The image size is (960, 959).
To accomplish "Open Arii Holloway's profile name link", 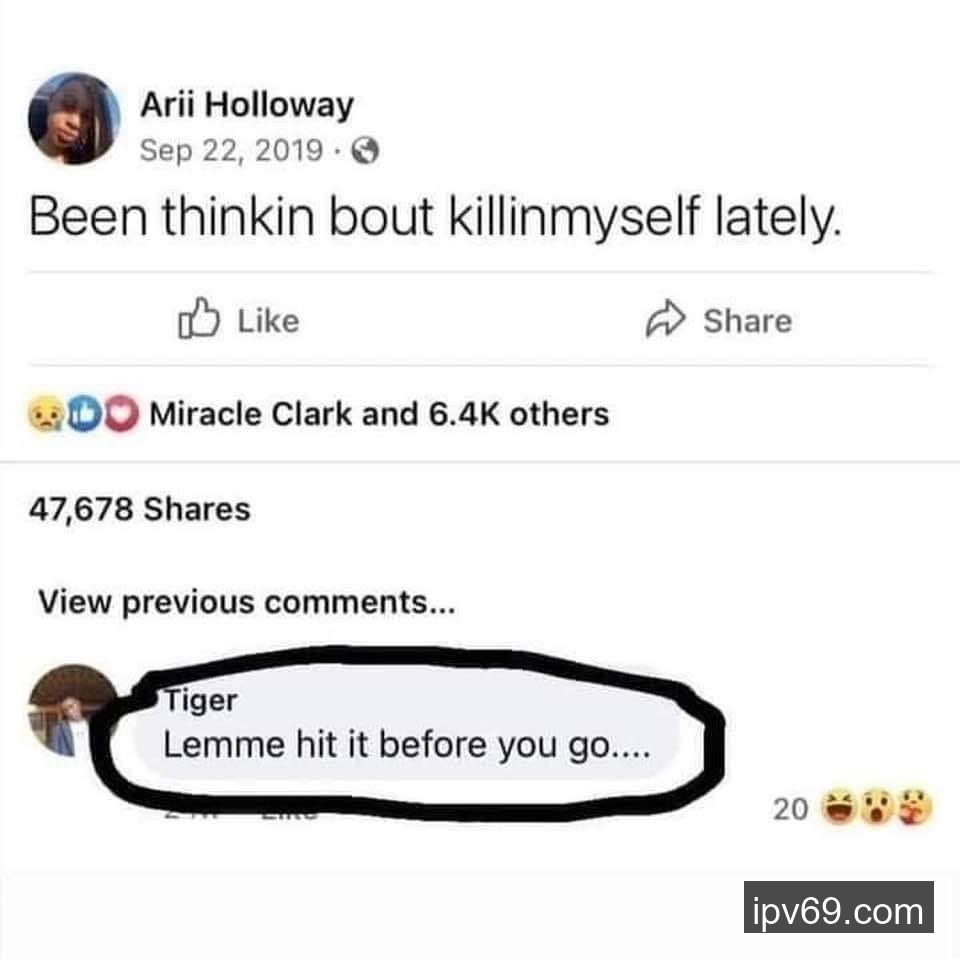I will [247, 105].
